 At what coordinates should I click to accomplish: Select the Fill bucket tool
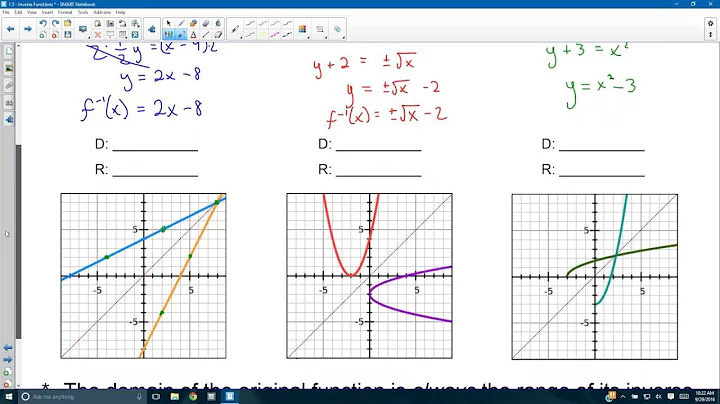click(218, 23)
